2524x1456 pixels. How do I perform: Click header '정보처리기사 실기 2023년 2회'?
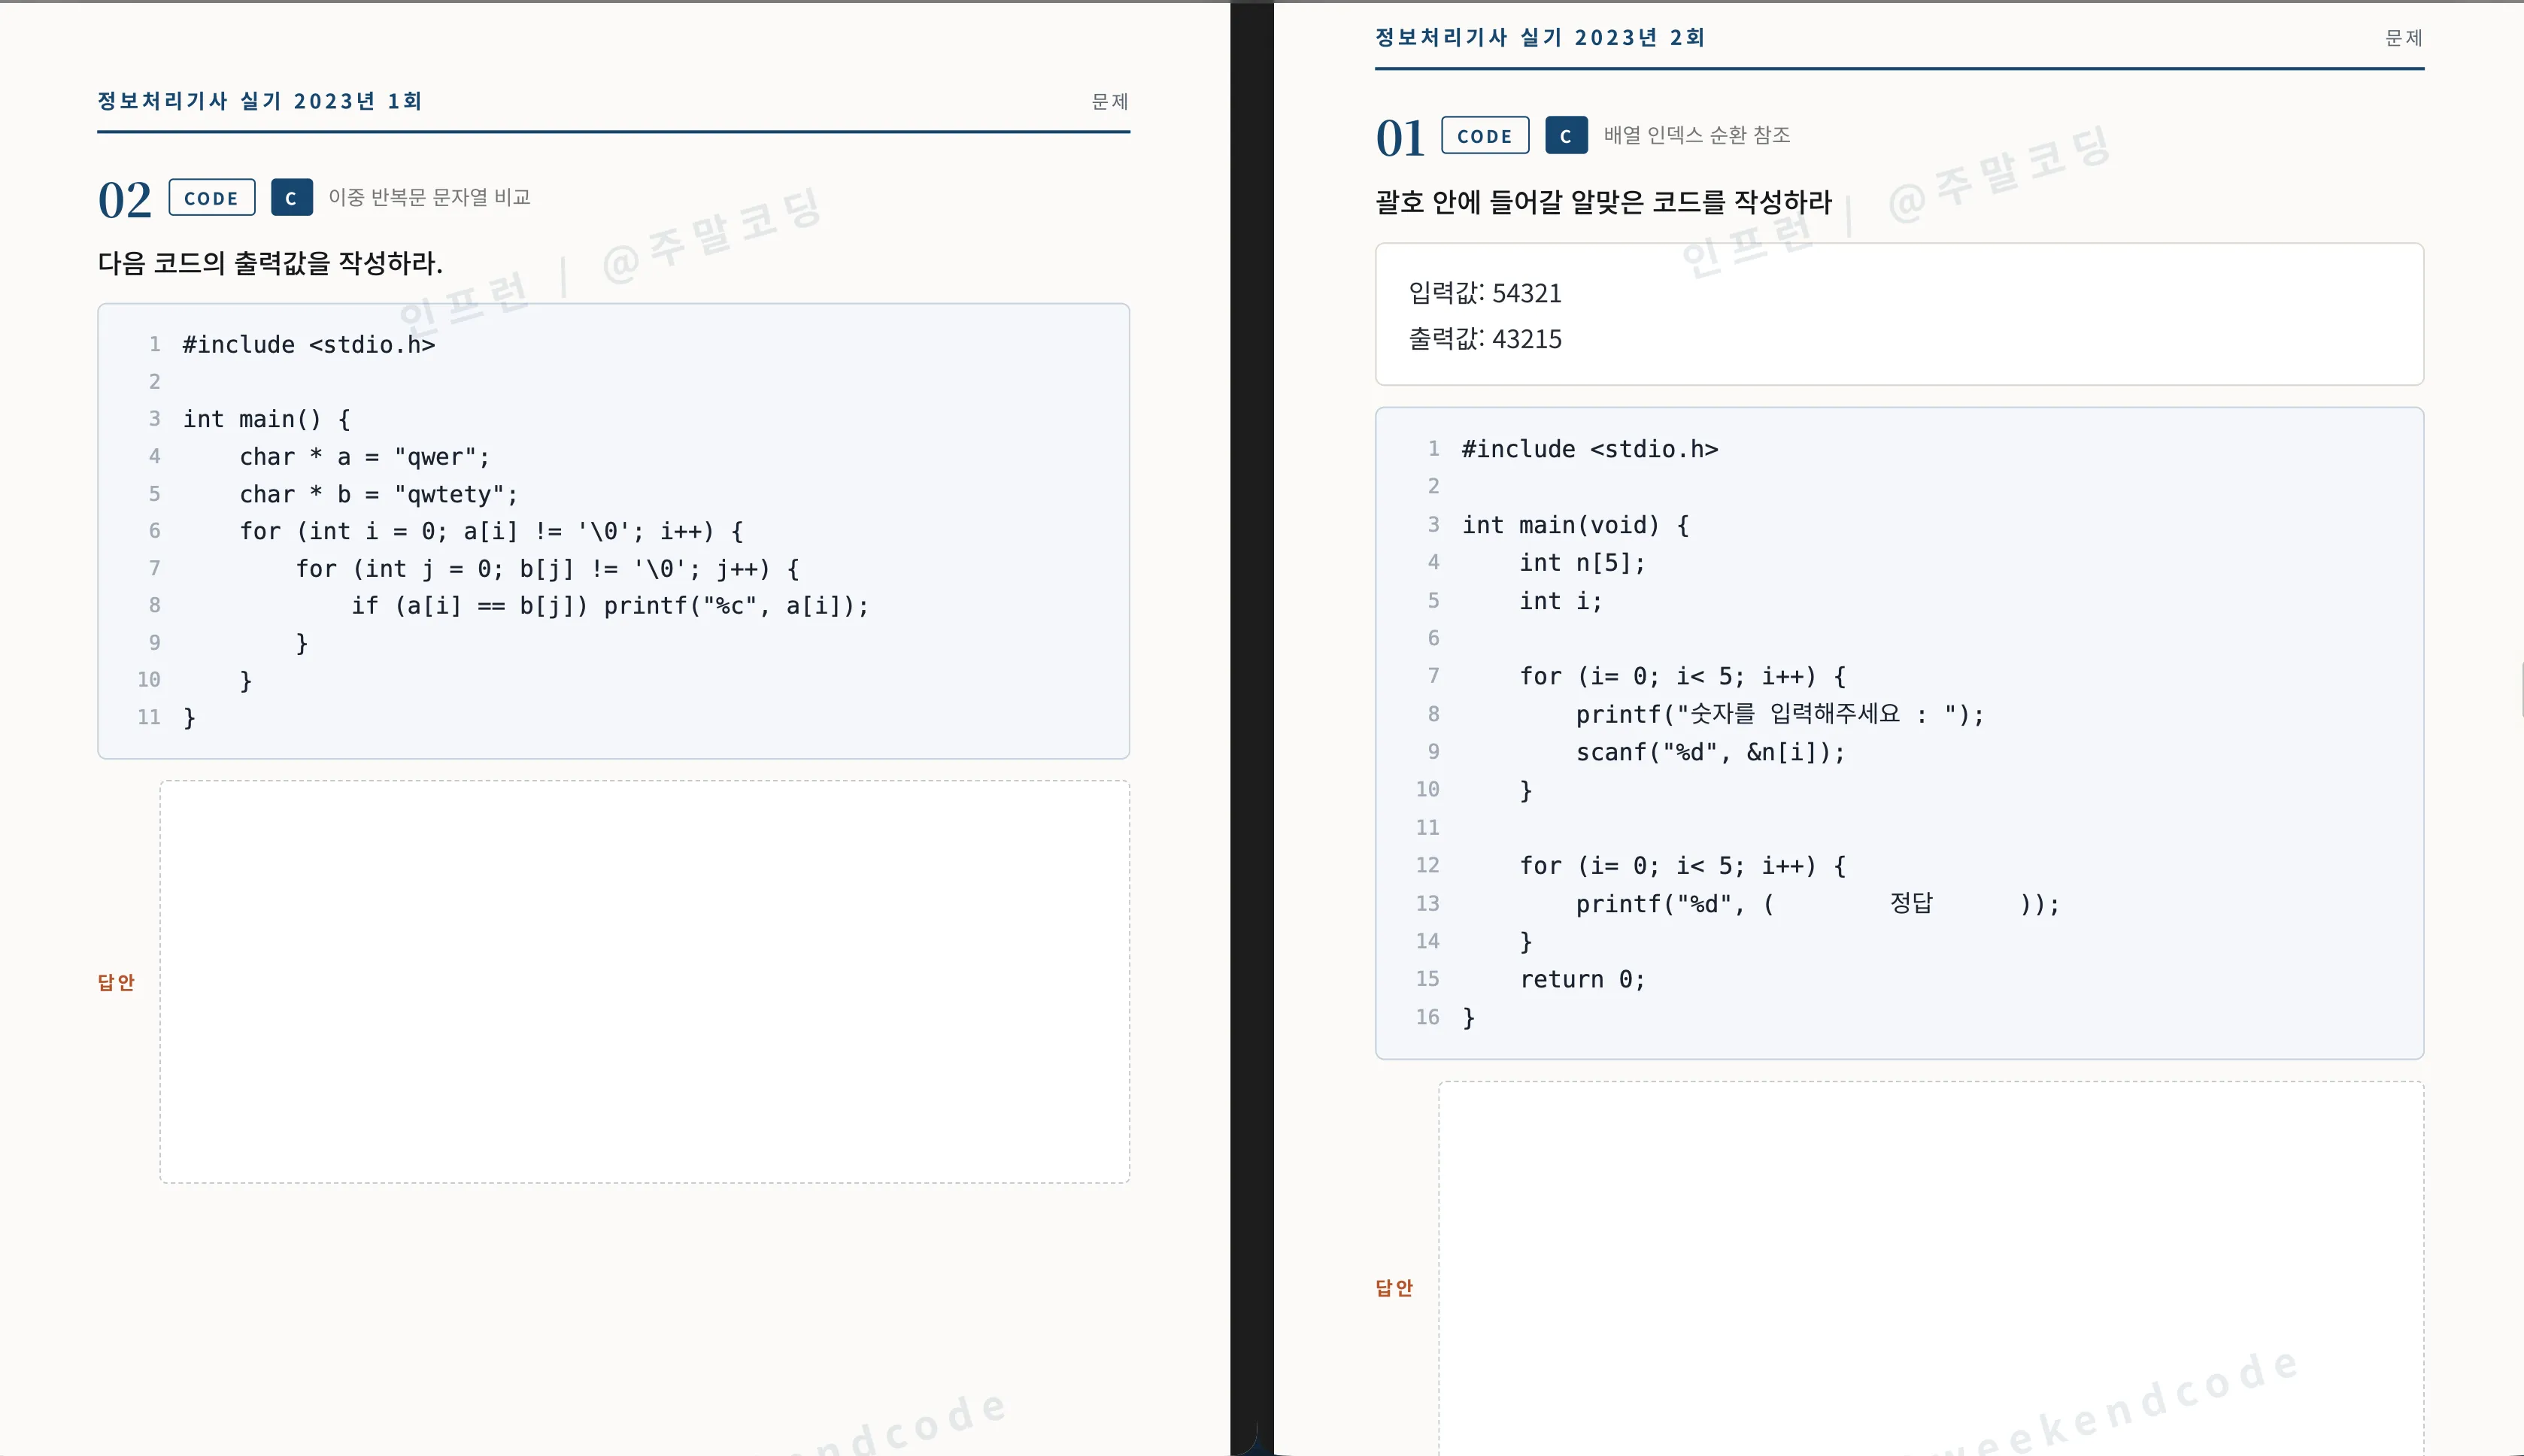[x=1540, y=37]
